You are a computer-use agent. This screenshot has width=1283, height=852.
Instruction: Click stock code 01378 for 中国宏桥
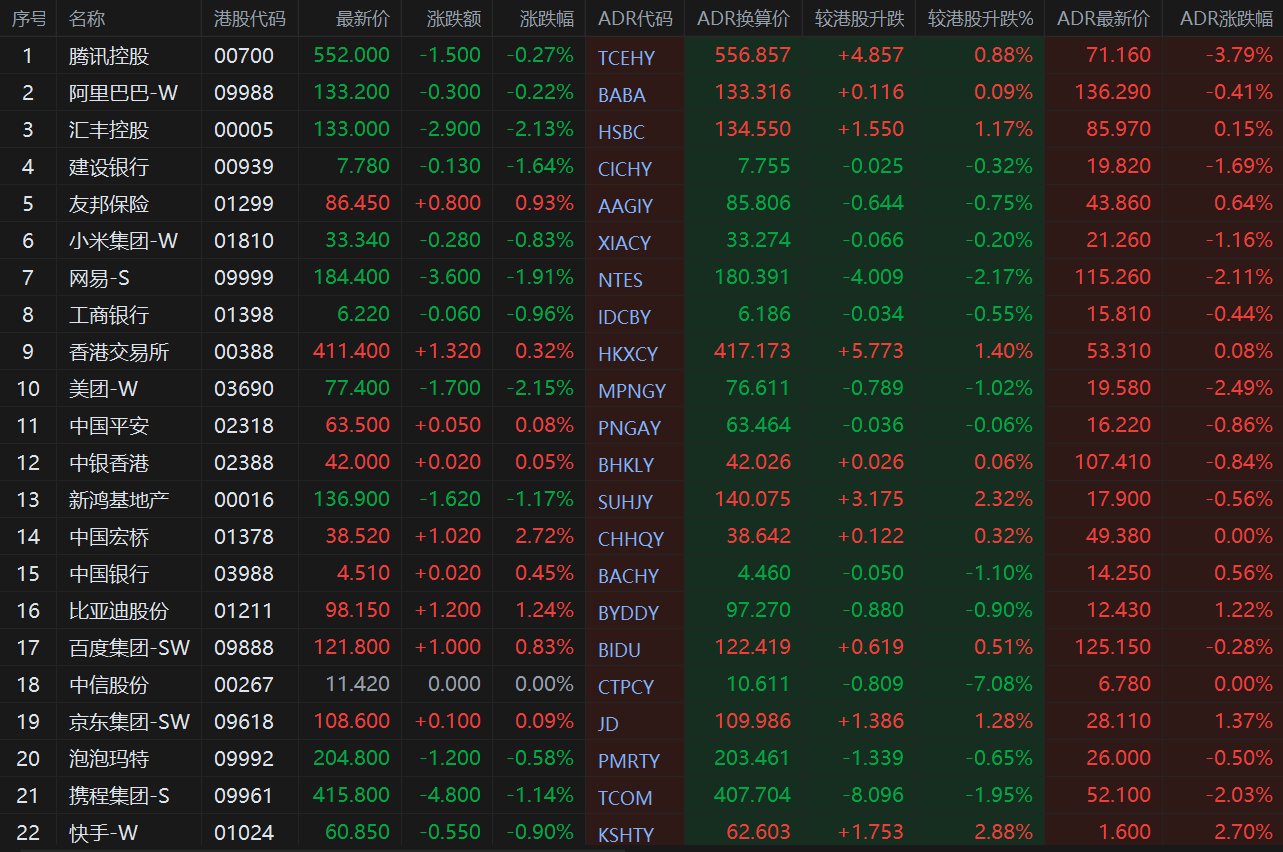coord(244,537)
